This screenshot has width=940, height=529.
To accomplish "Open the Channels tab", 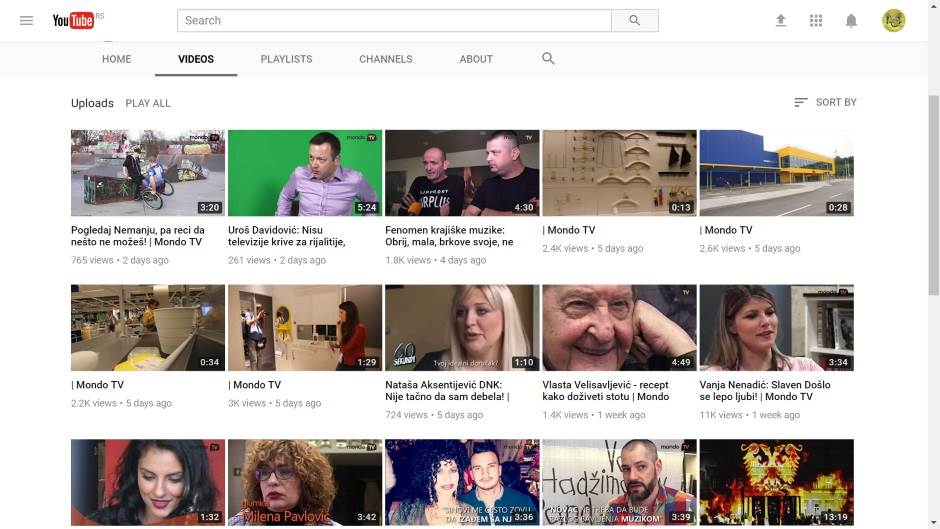I will (386, 59).
